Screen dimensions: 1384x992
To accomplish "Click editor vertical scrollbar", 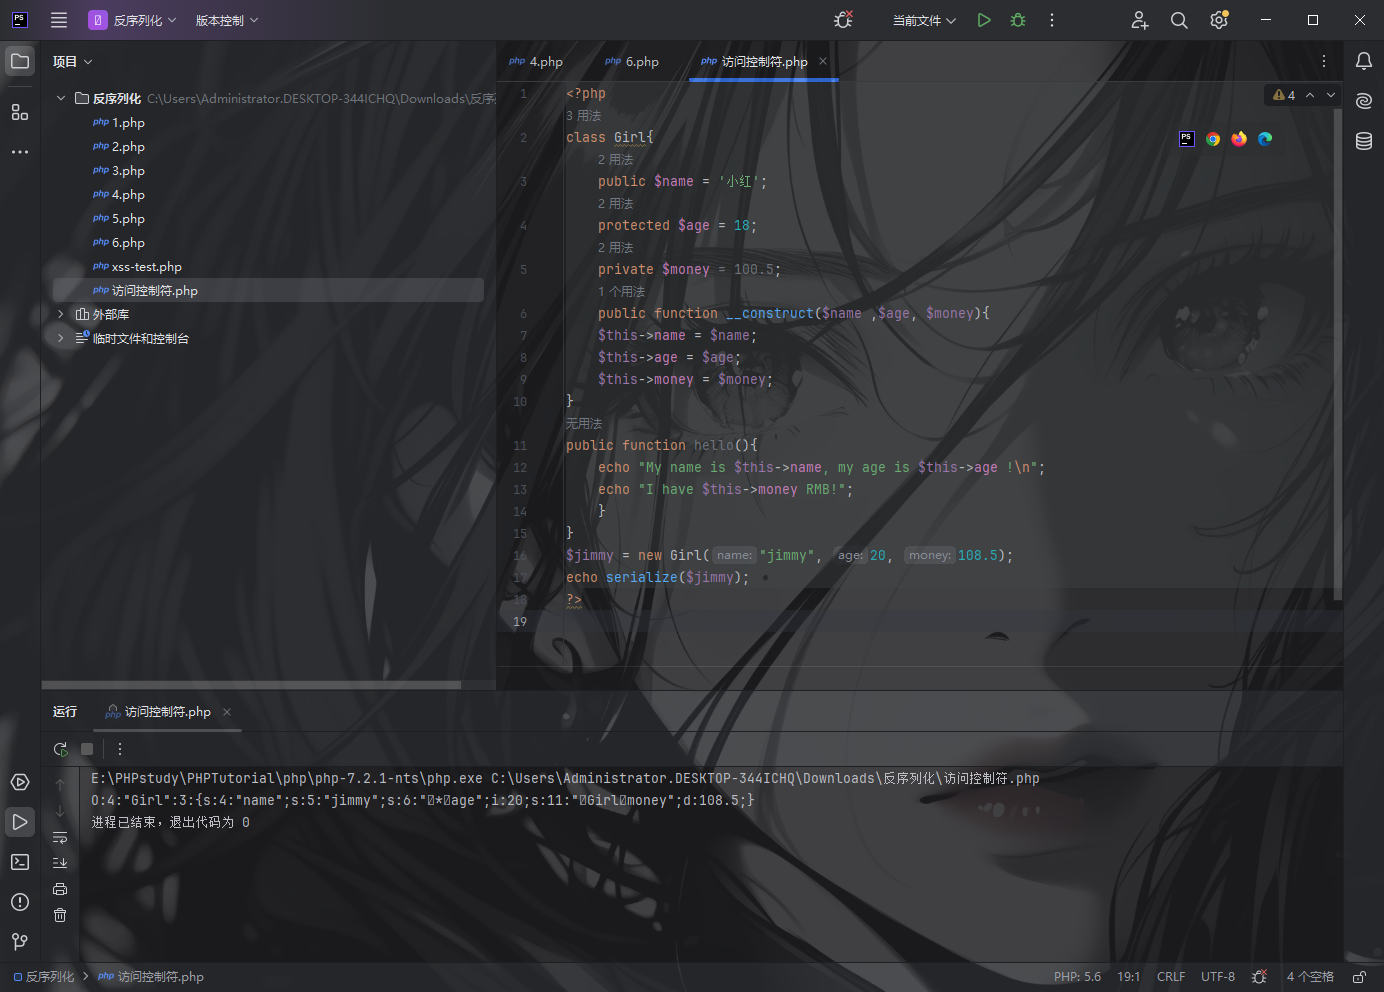I will click(x=1338, y=355).
